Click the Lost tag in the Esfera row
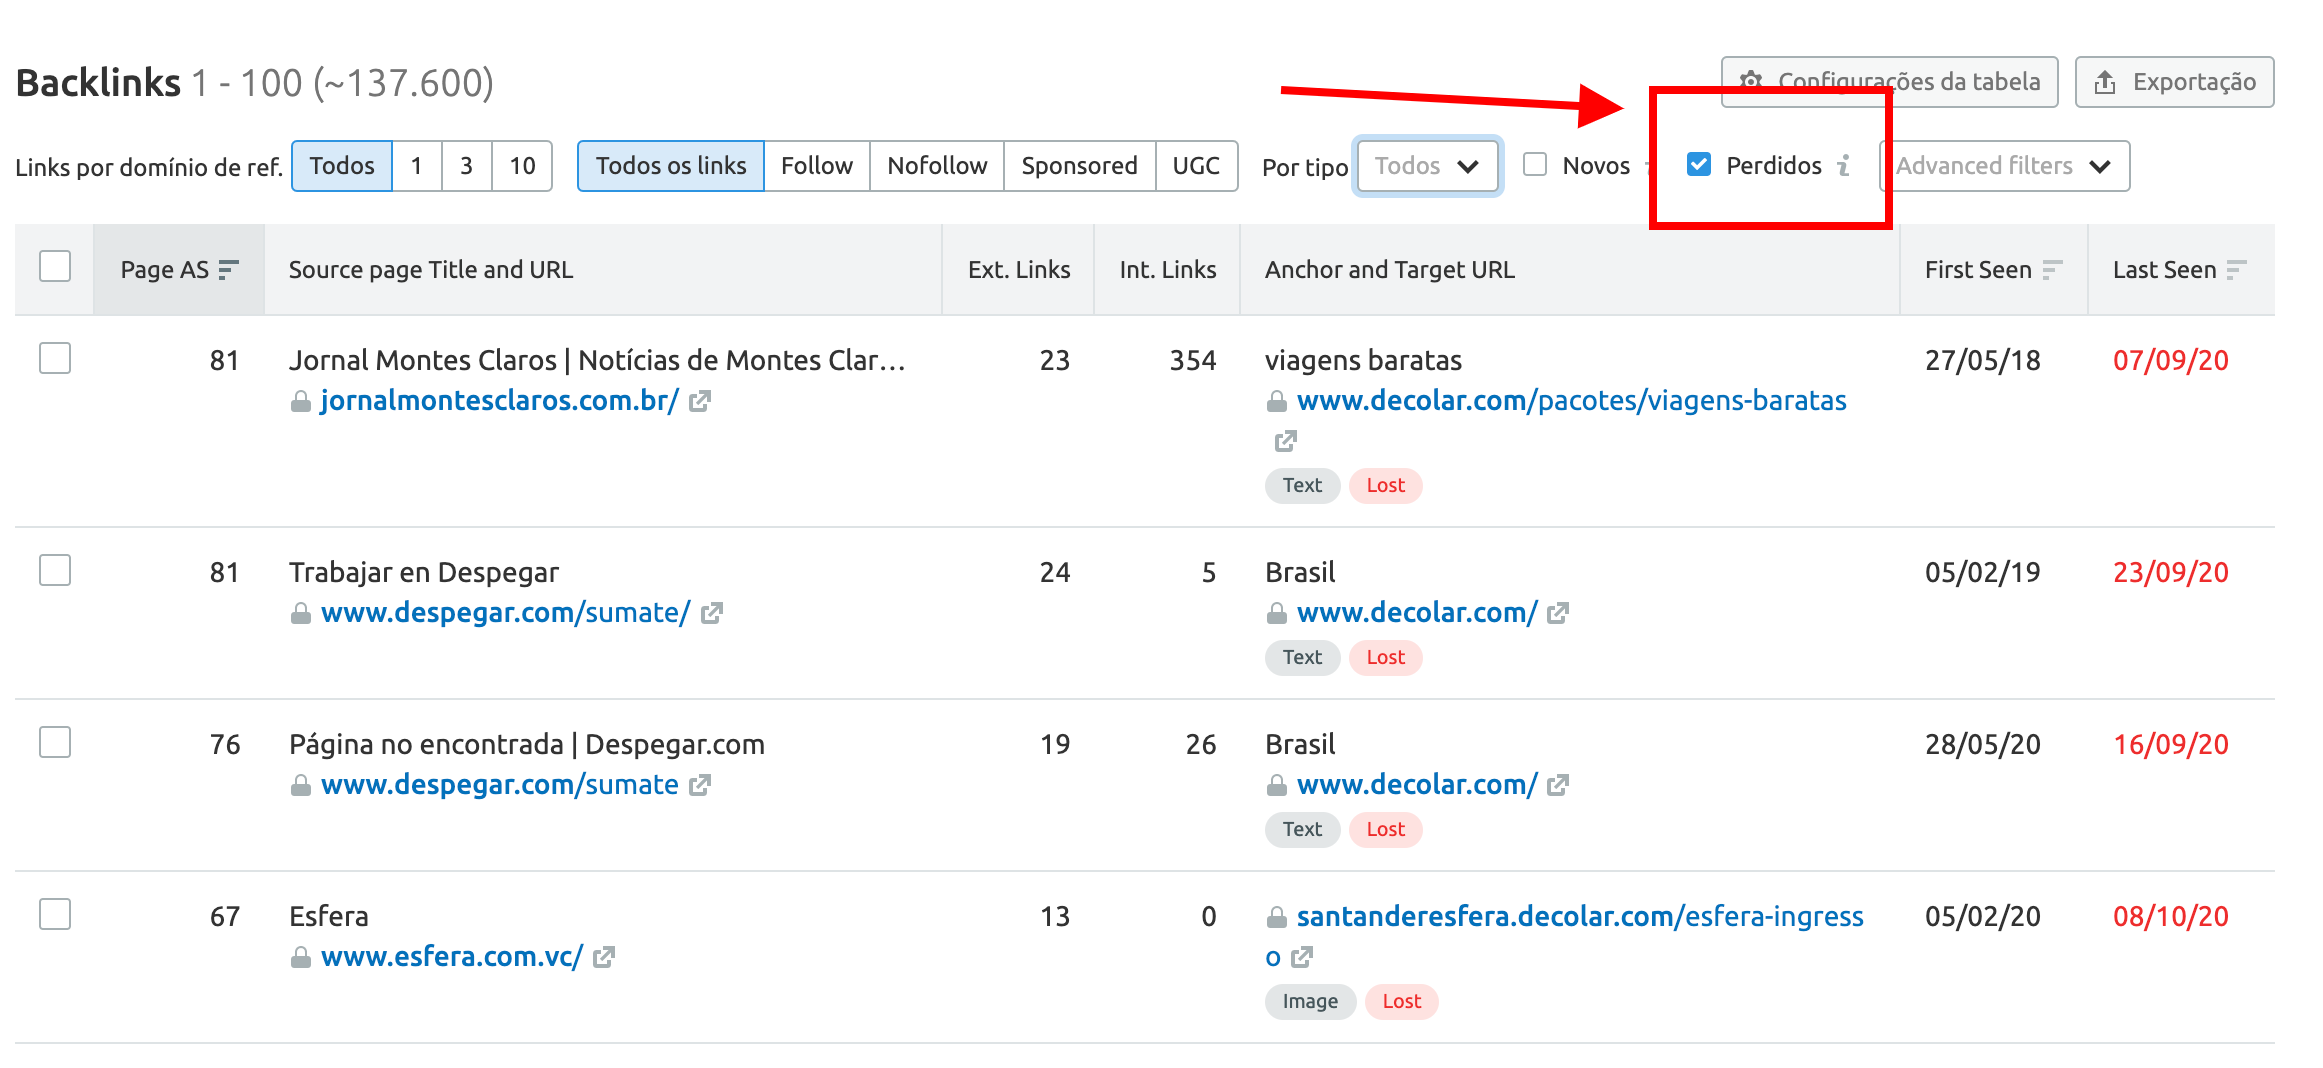 tap(1402, 1002)
